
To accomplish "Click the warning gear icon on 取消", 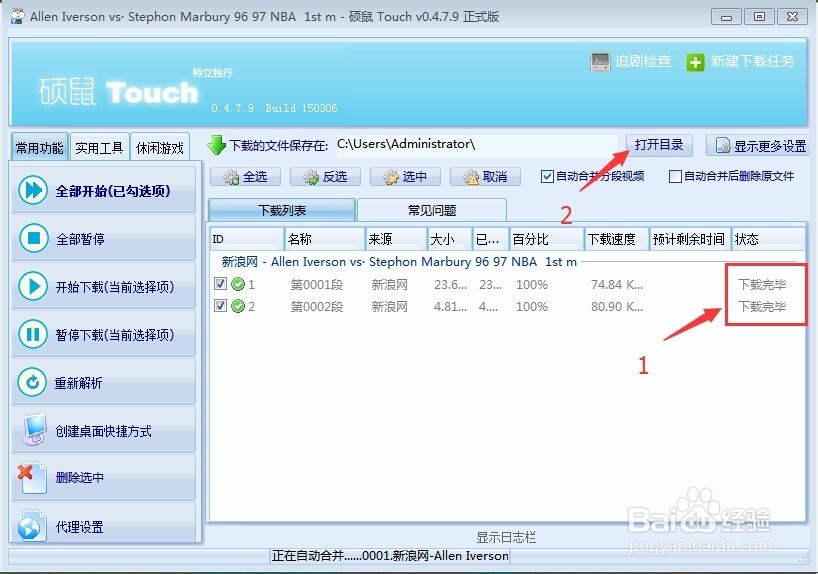I will click(471, 177).
